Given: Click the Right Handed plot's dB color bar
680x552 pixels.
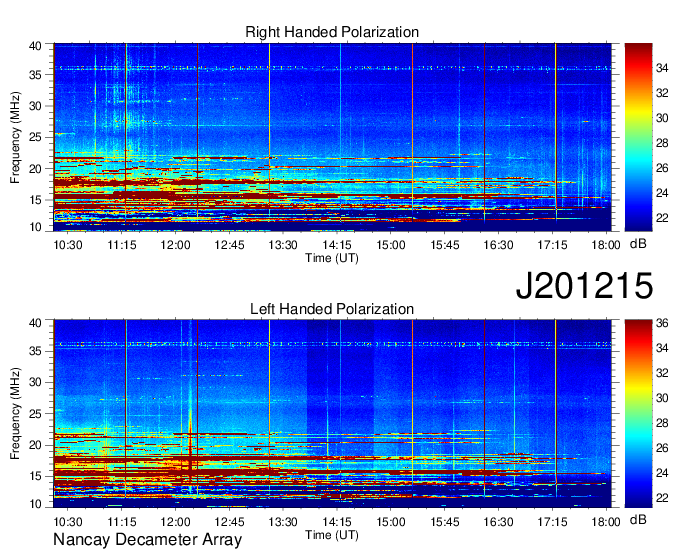Looking at the screenshot, I should [638, 137].
